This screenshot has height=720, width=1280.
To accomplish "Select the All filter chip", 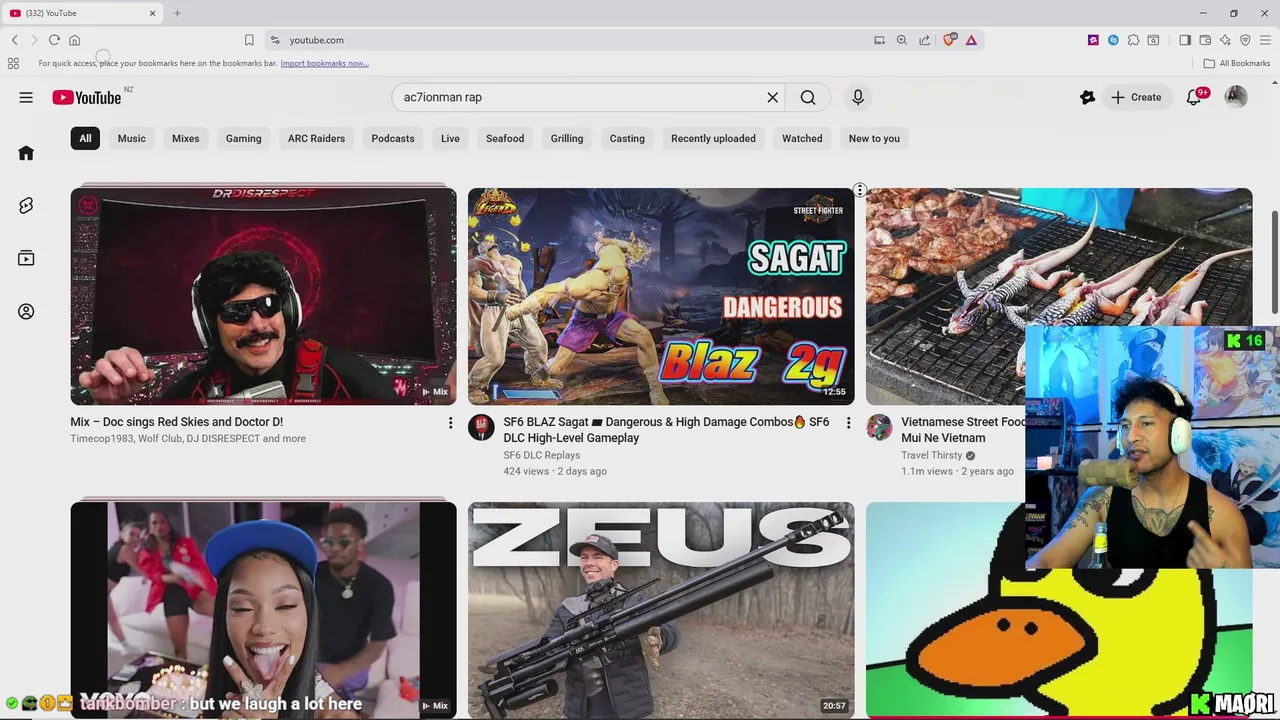I will tap(85, 138).
